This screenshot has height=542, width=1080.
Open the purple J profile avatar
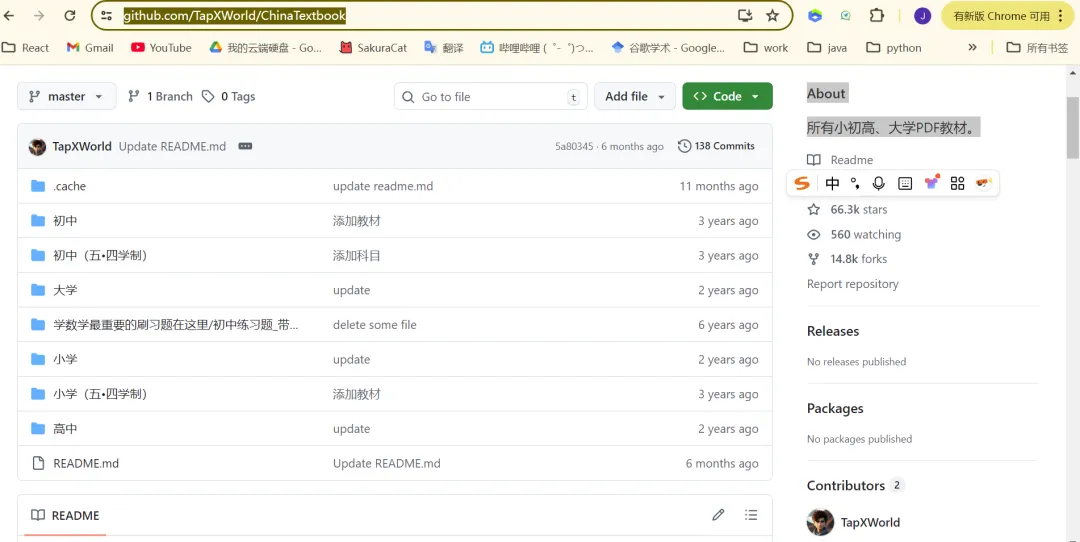pos(922,16)
